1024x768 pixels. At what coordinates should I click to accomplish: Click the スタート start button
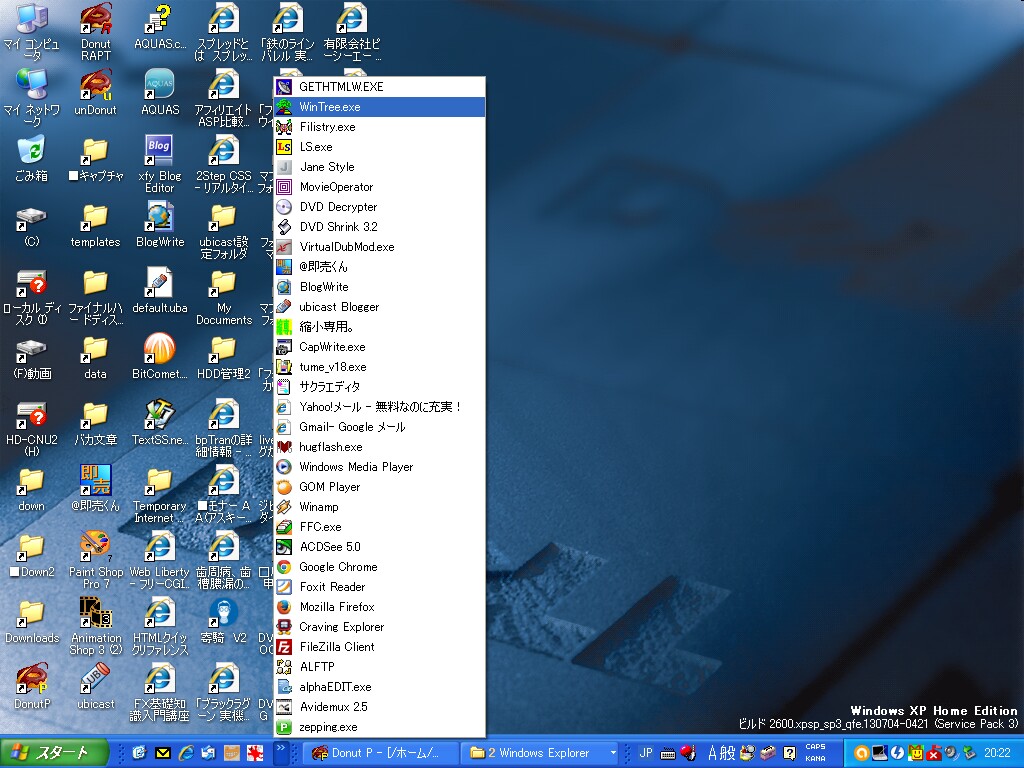point(54,753)
